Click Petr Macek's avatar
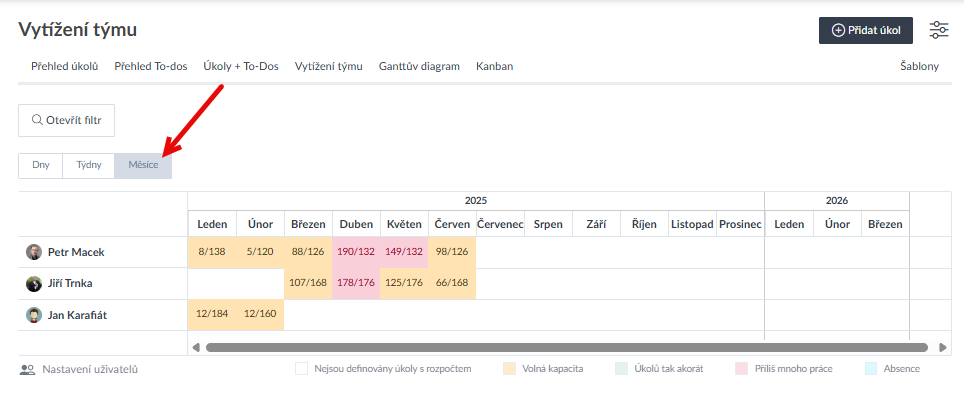964x414 pixels. pos(34,252)
